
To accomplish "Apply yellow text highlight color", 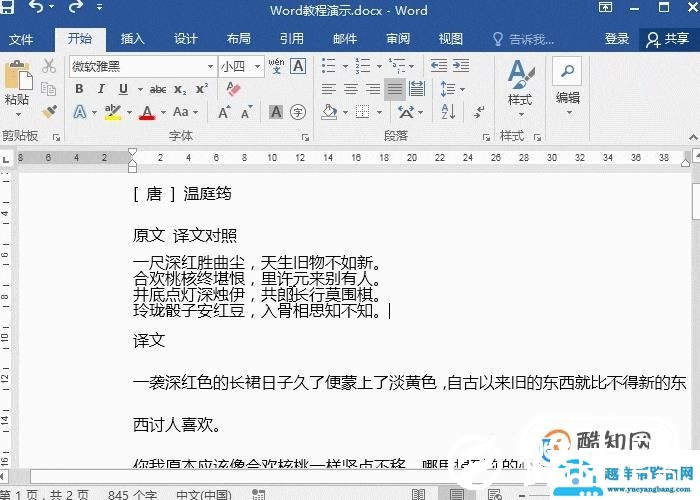I will click(113, 112).
